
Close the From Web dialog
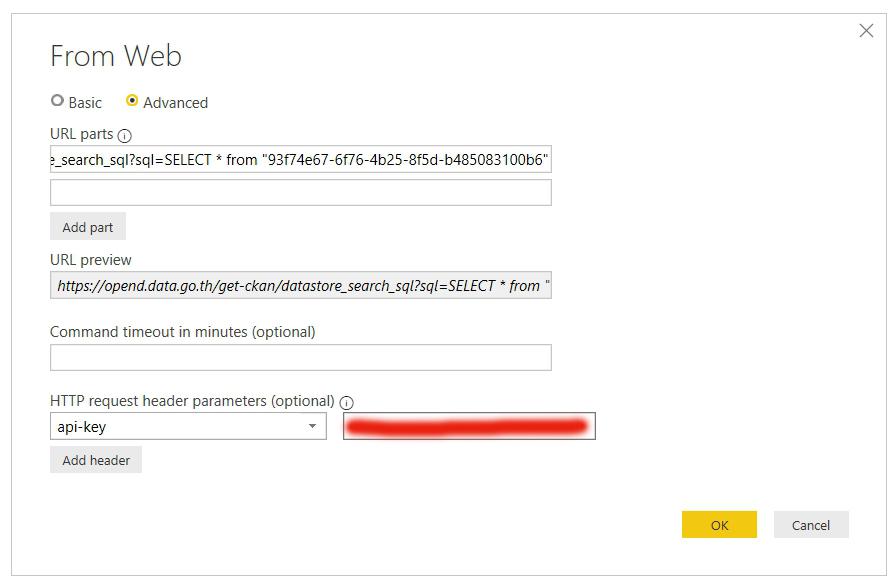[866, 31]
